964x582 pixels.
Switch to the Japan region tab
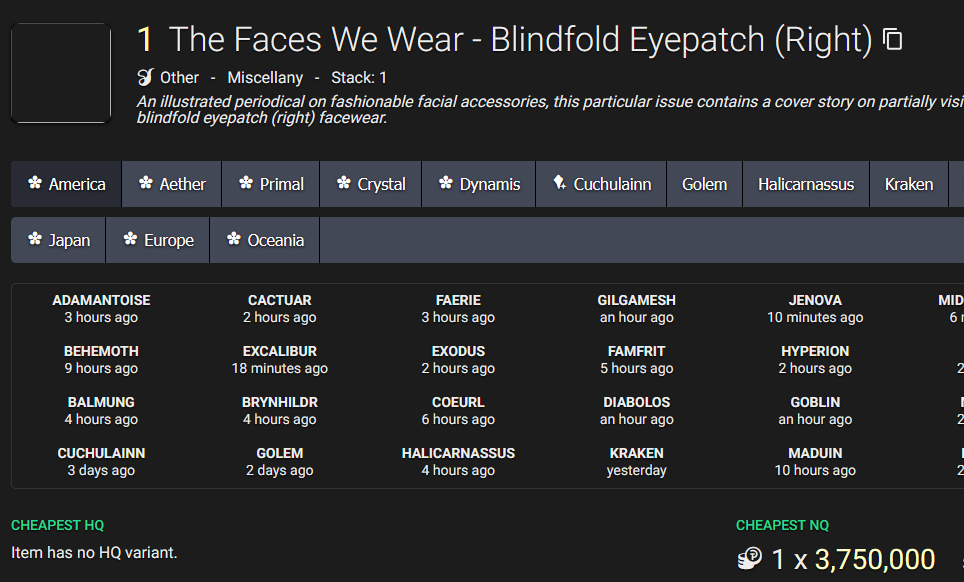pos(58,240)
